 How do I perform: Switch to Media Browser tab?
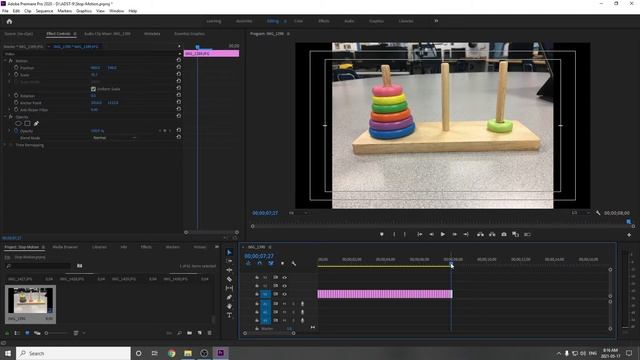pos(65,247)
